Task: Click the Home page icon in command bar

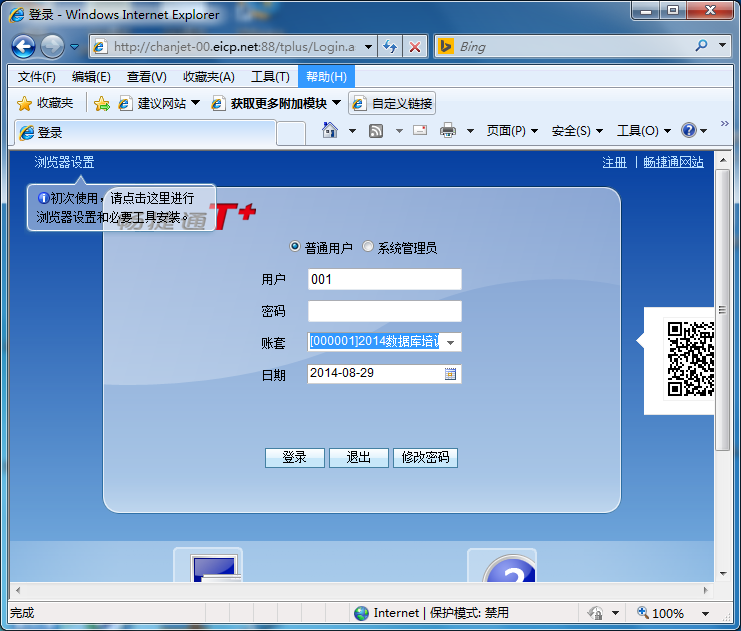Action: pyautogui.click(x=330, y=131)
